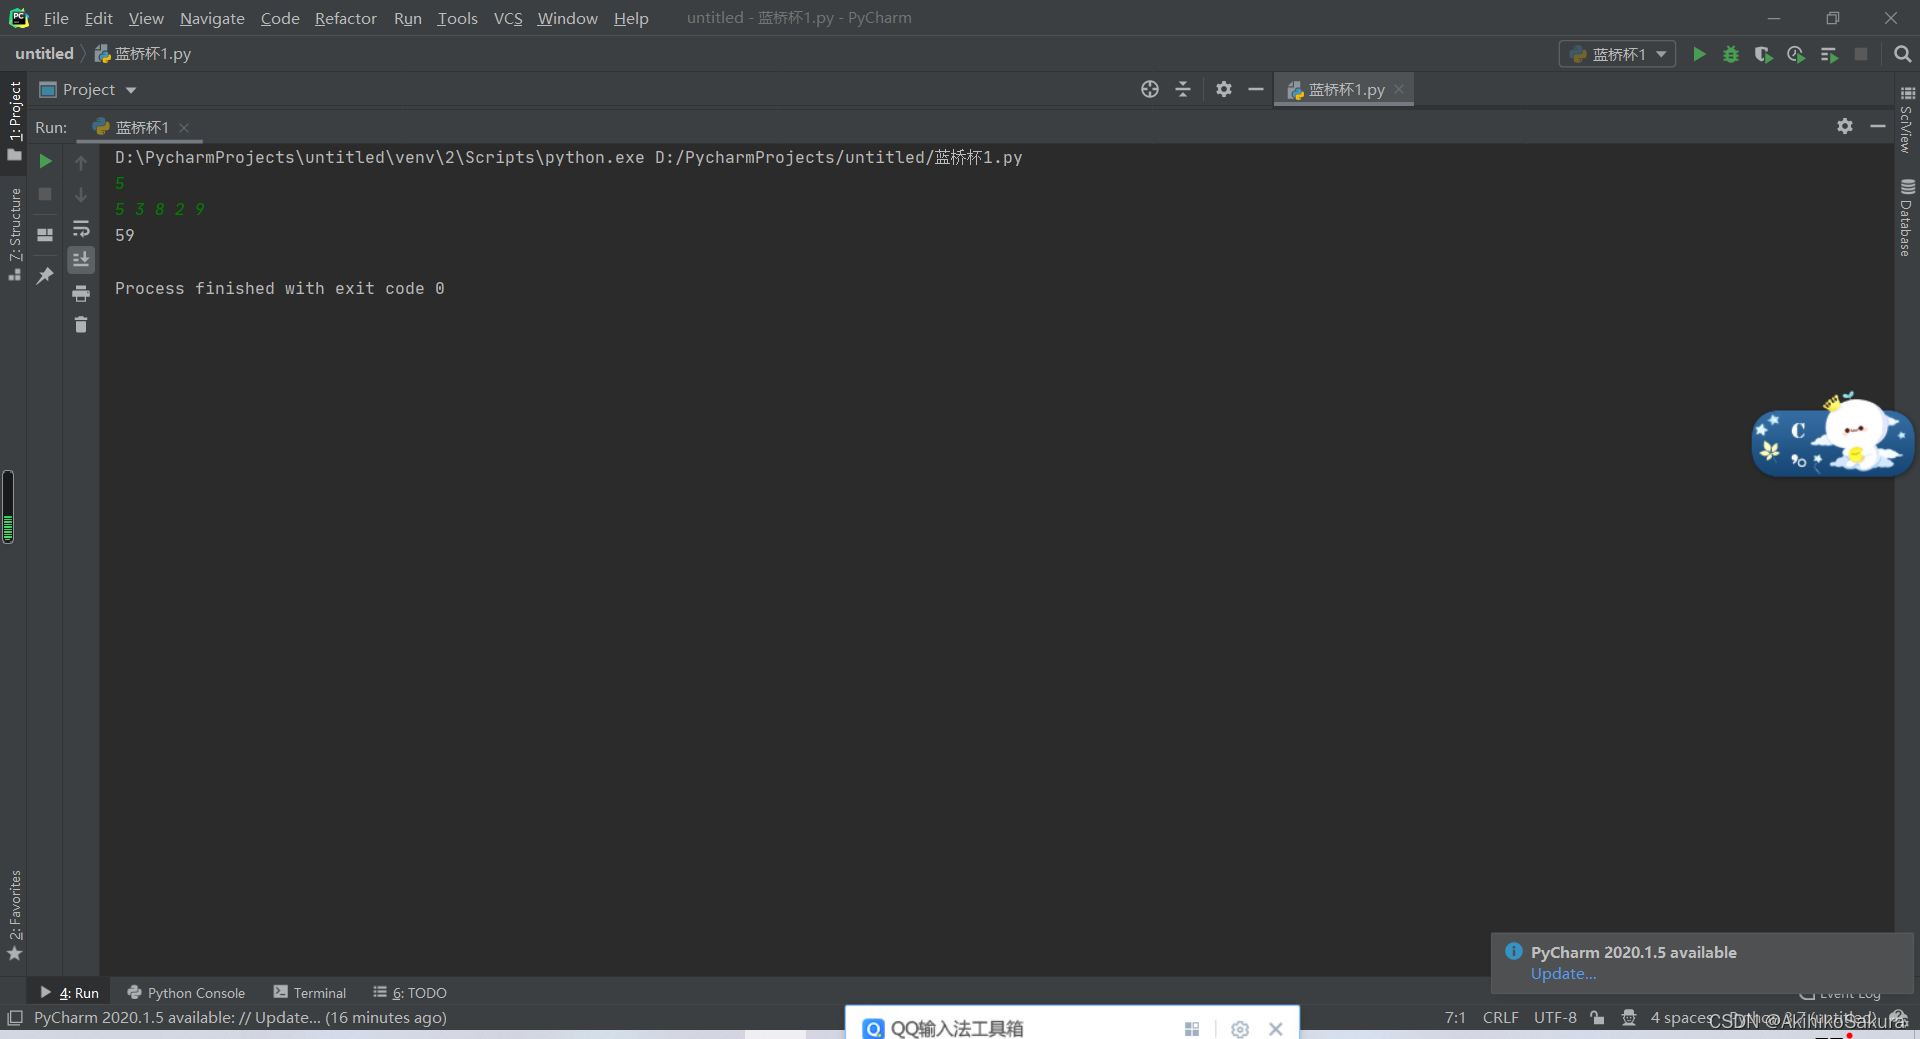Toggle scroll to end in console
The height and width of the screenshot is (1039, 1920).
81,260
